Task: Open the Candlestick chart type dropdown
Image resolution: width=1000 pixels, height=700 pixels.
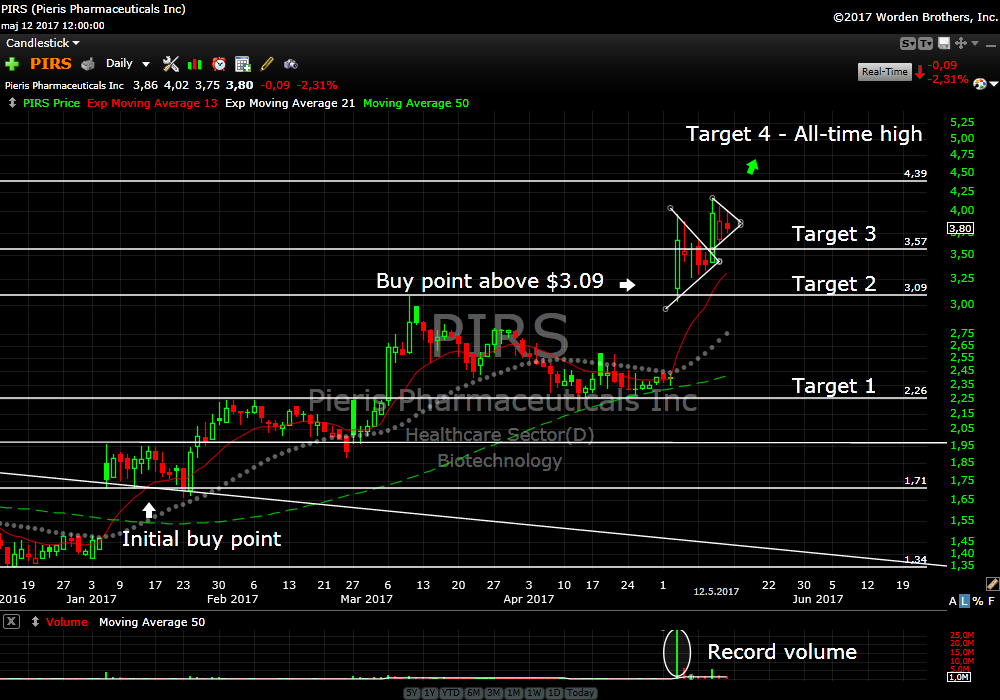Action: [x=43, y=43]
